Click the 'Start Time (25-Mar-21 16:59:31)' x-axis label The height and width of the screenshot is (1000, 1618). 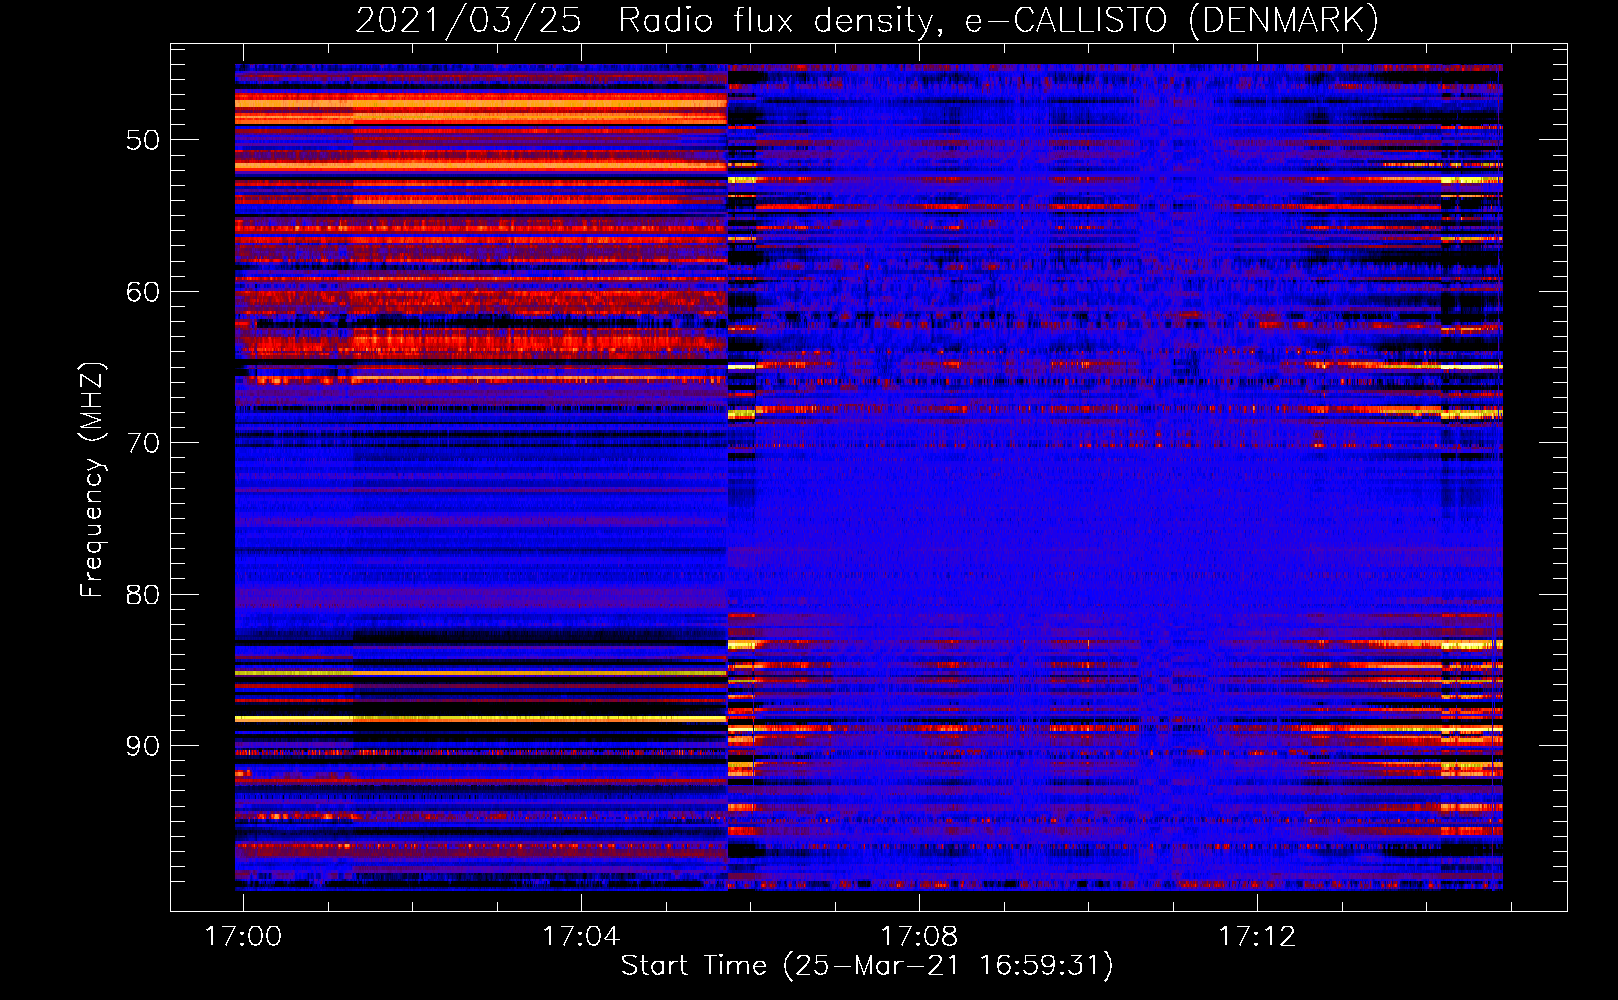[867, 966]
